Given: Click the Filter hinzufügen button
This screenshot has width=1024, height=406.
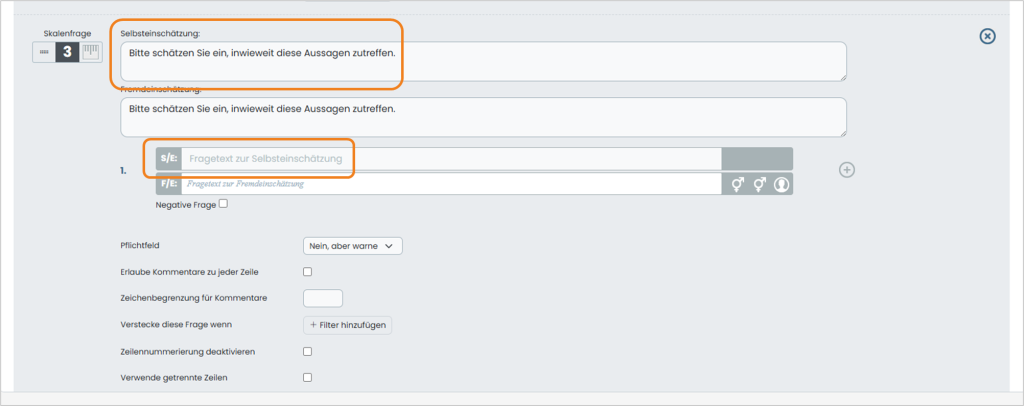Looking at the screenshot, I should 347,324.
